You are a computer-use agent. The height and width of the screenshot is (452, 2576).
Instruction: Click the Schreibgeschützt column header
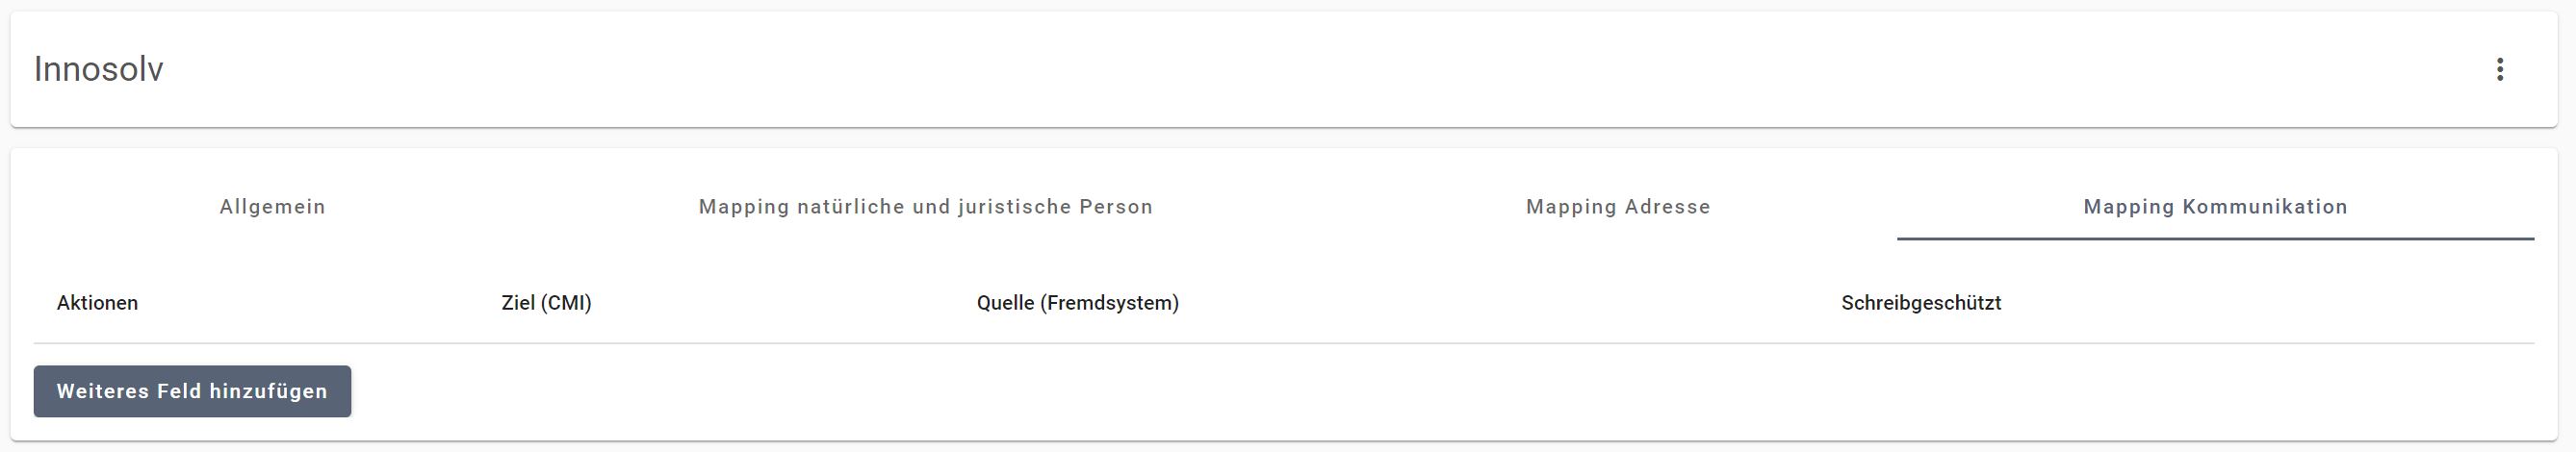pos(1920,303)
